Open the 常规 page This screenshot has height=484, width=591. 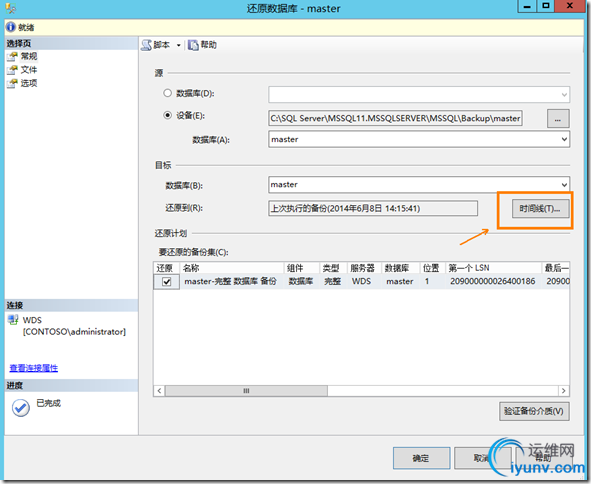point(29,57)
